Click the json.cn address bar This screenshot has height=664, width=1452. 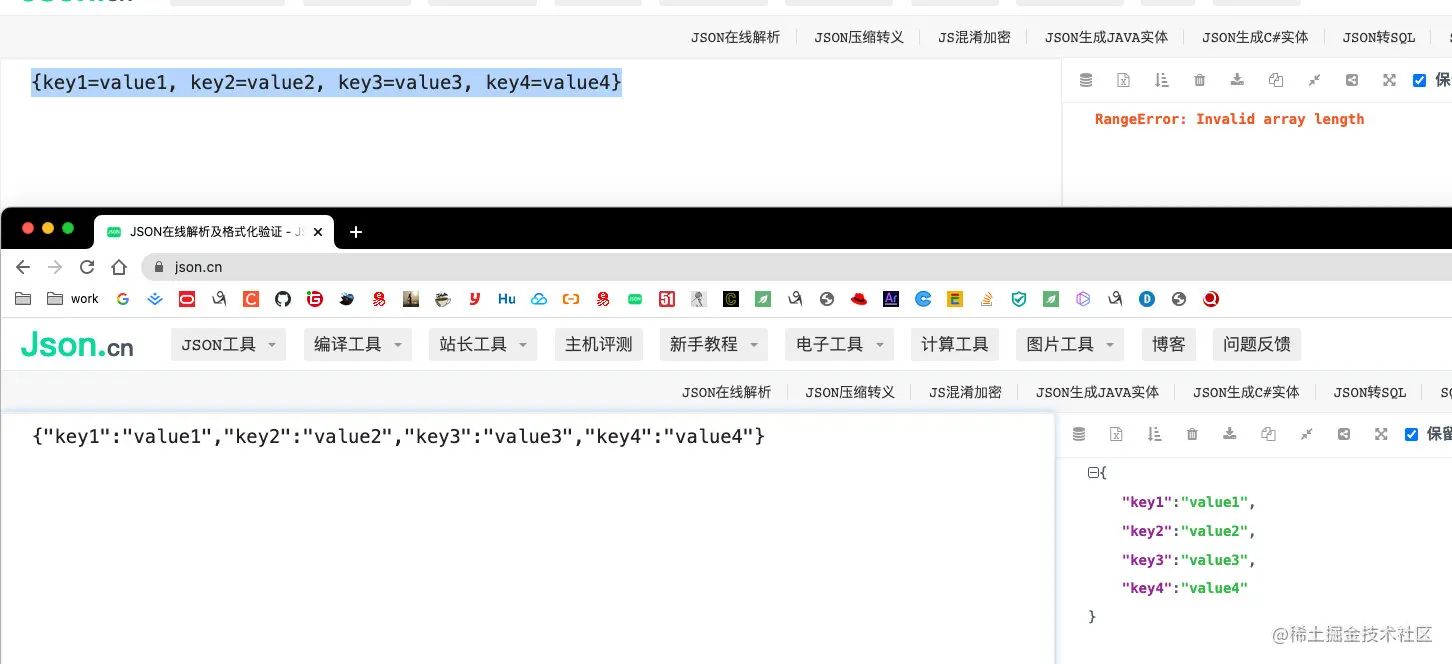tap(795, 267)
